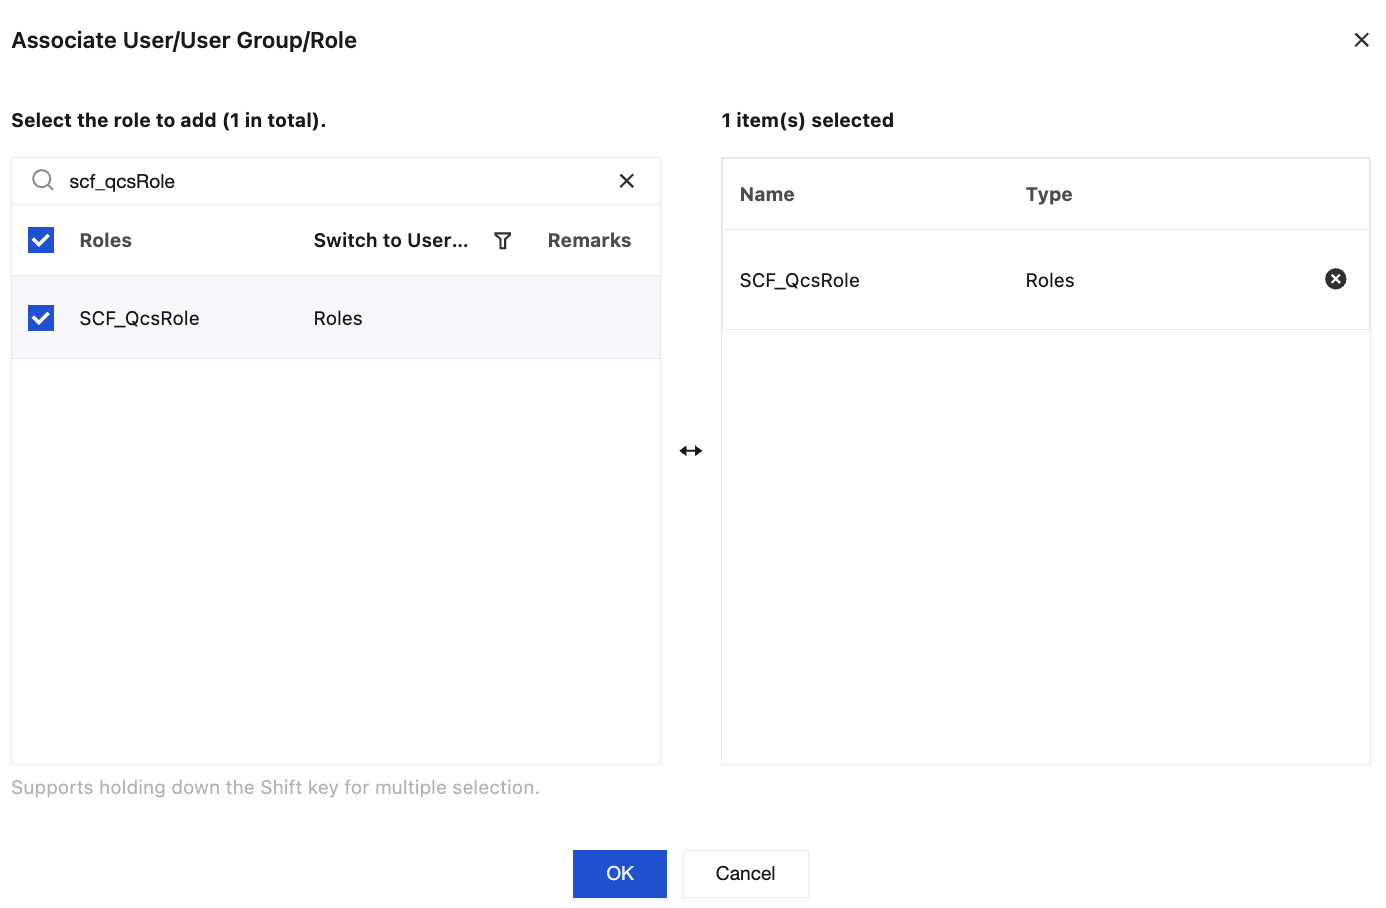
Task: Clear the scf_qcsRole search text
Action: 627,181
